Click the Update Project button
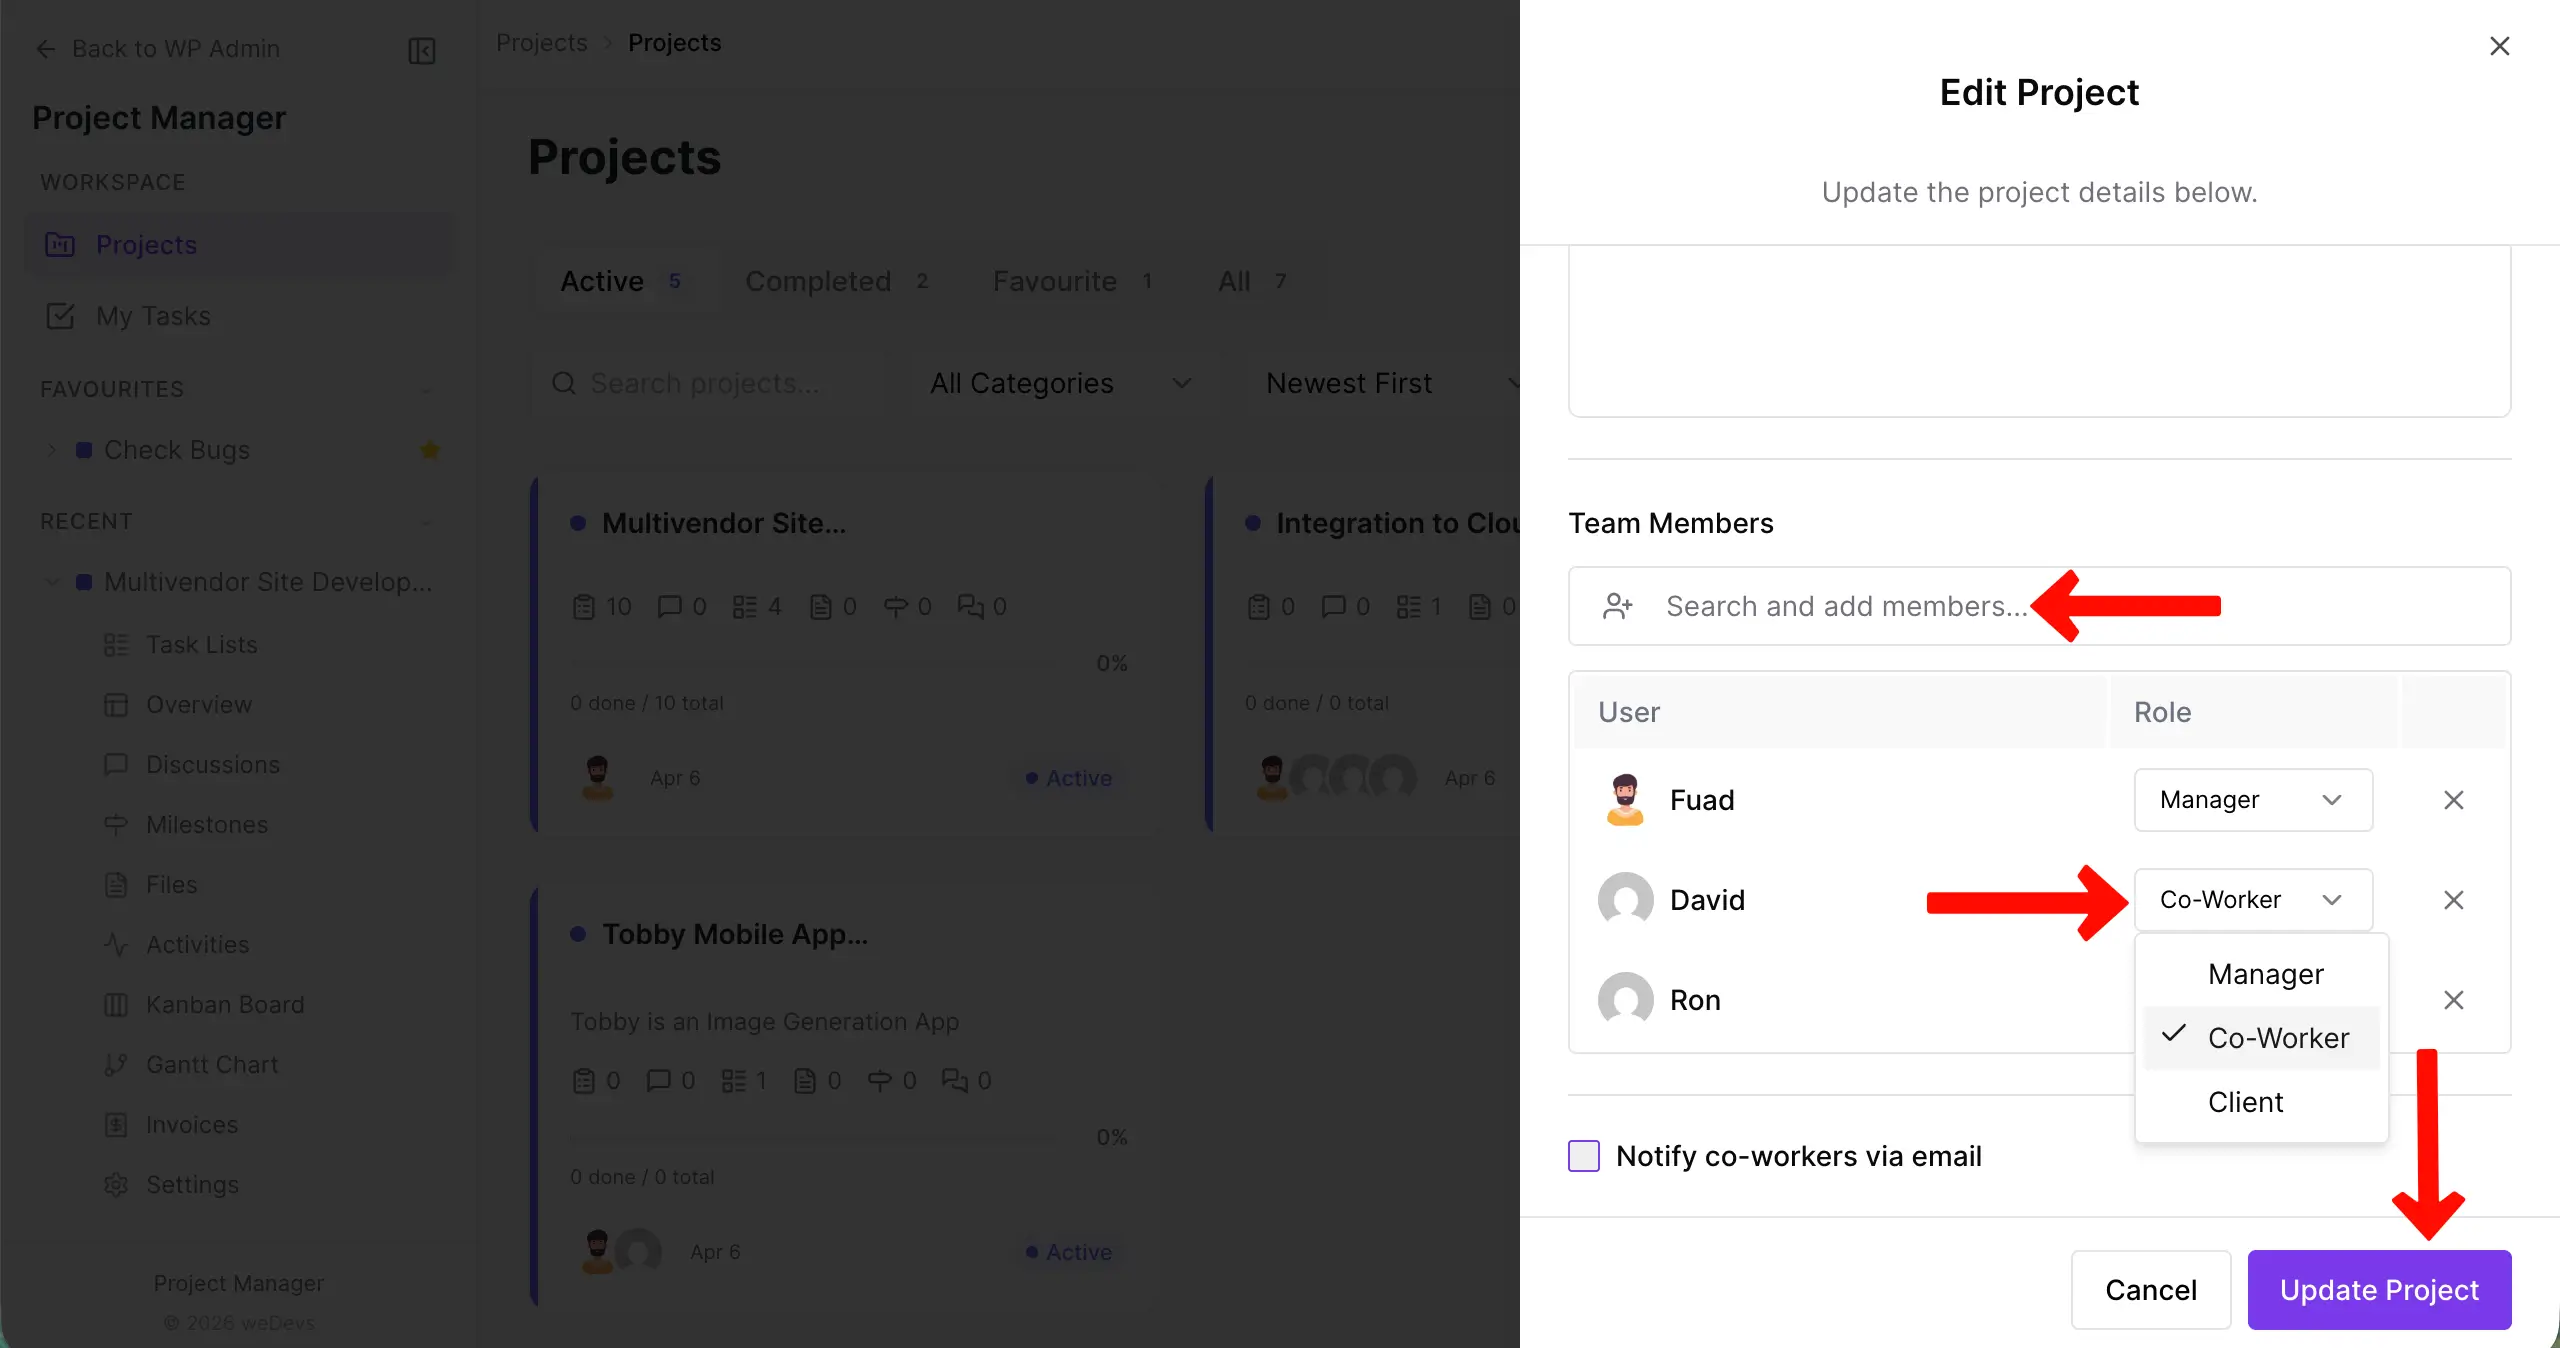Viewport: 2560px width, 1348px height. point(2378,1290)
